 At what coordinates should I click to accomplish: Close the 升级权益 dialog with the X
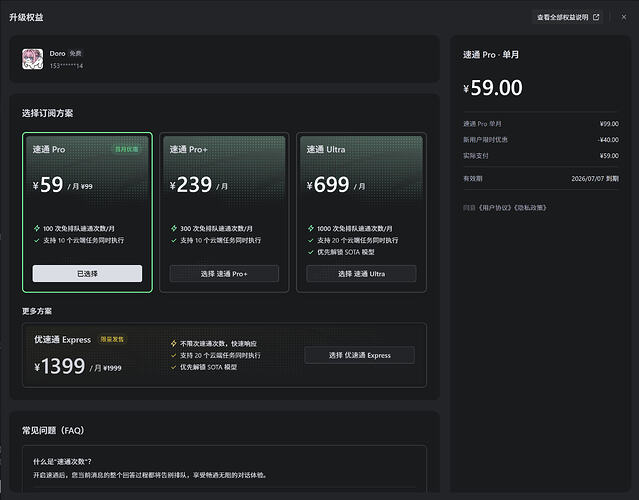pyautogui.click(x=624, y=17)
